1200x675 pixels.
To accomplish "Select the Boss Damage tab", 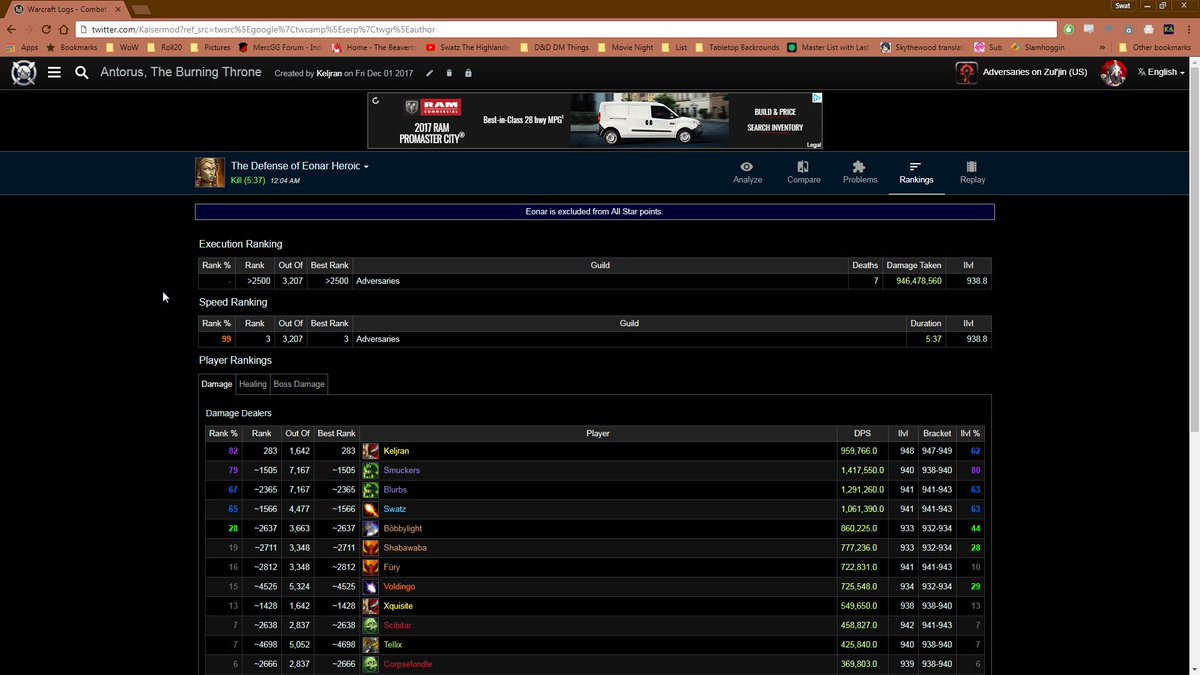I will [299, 384].
